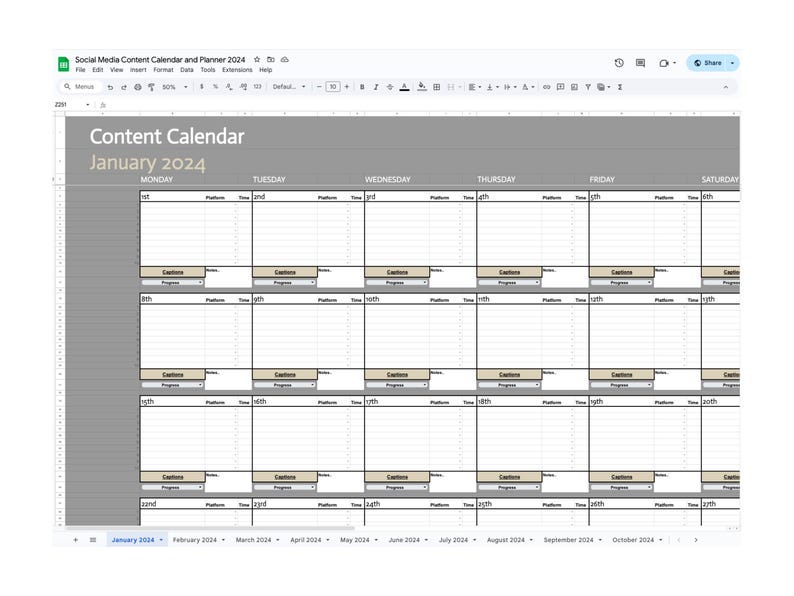
Task: Switch to February 2024 sheet tab
Action: pos(198,540)
